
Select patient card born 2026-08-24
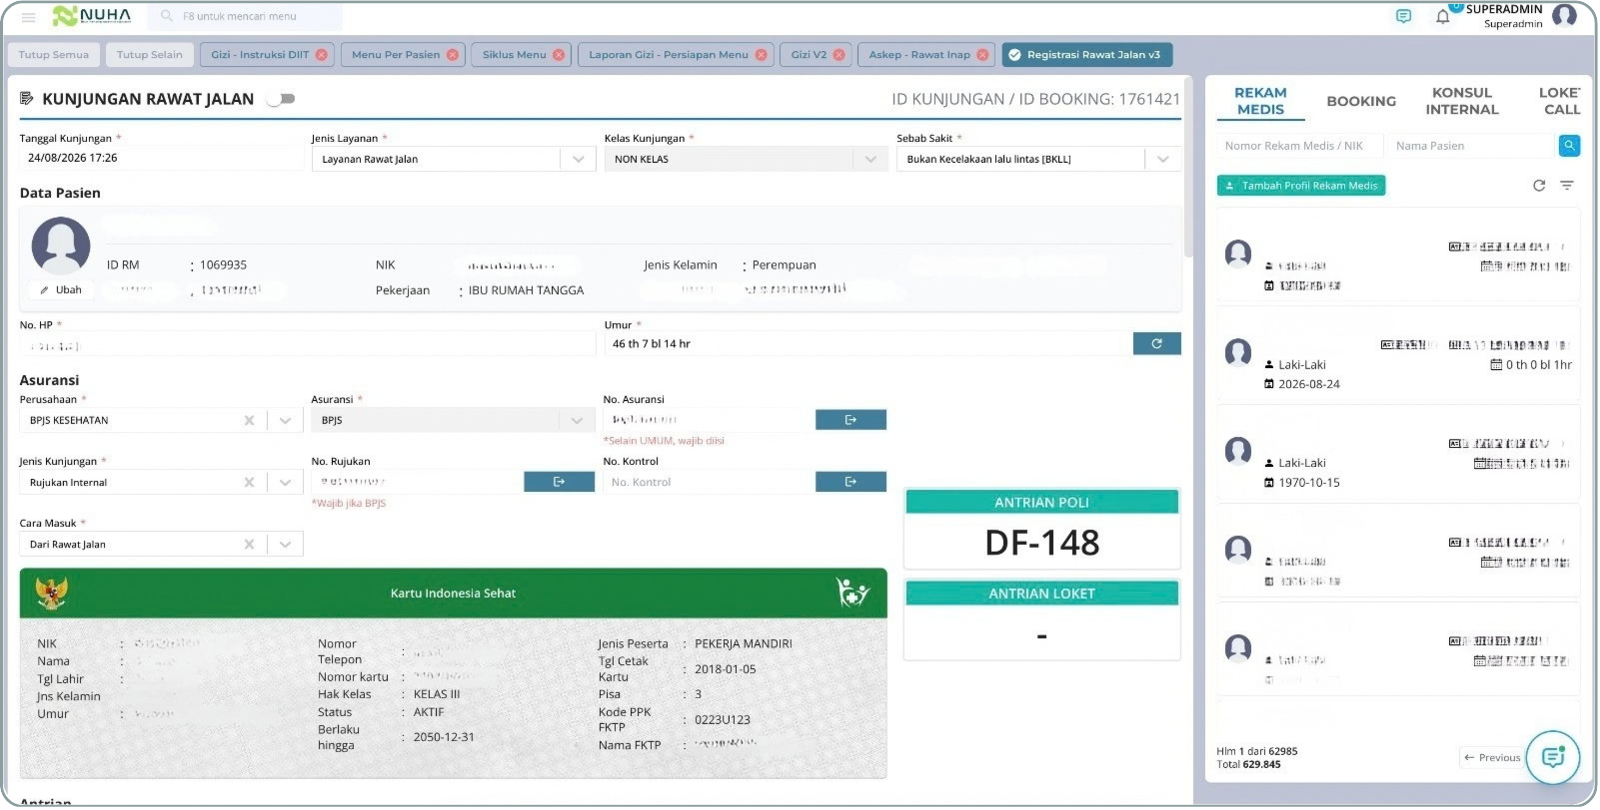coord(1398,355)
